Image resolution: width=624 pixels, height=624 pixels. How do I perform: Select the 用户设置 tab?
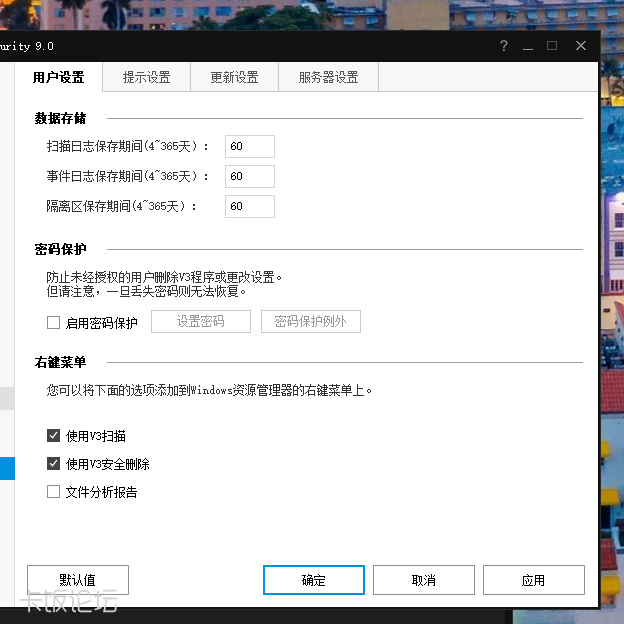tap(58, 77)
